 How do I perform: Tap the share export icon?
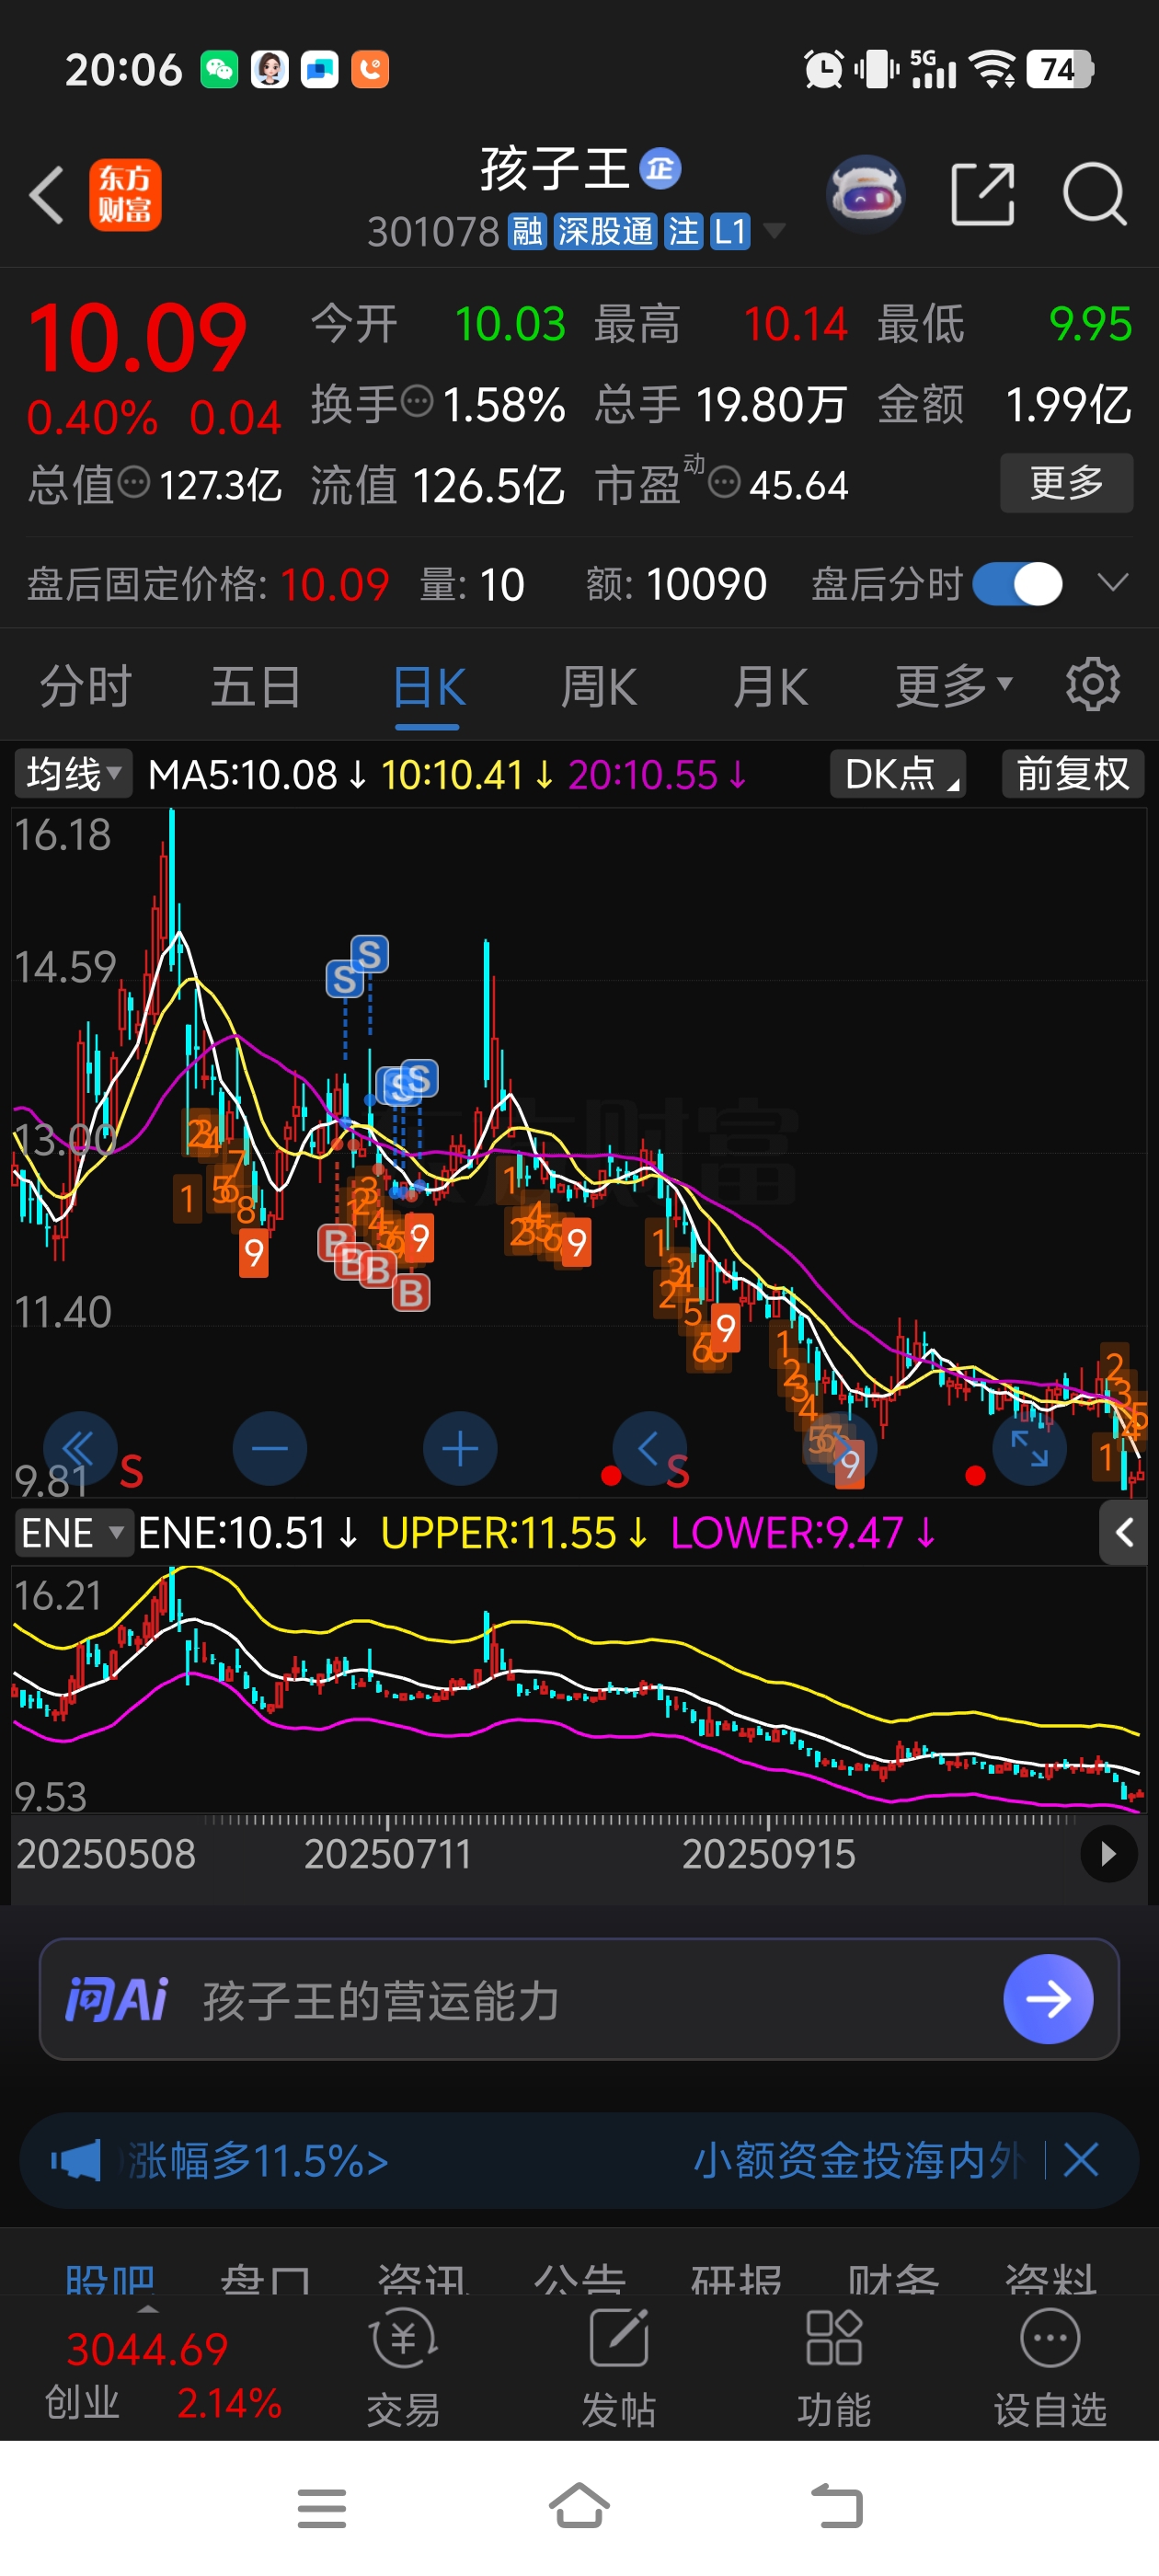pyautogui.click(x=982, y=194)
